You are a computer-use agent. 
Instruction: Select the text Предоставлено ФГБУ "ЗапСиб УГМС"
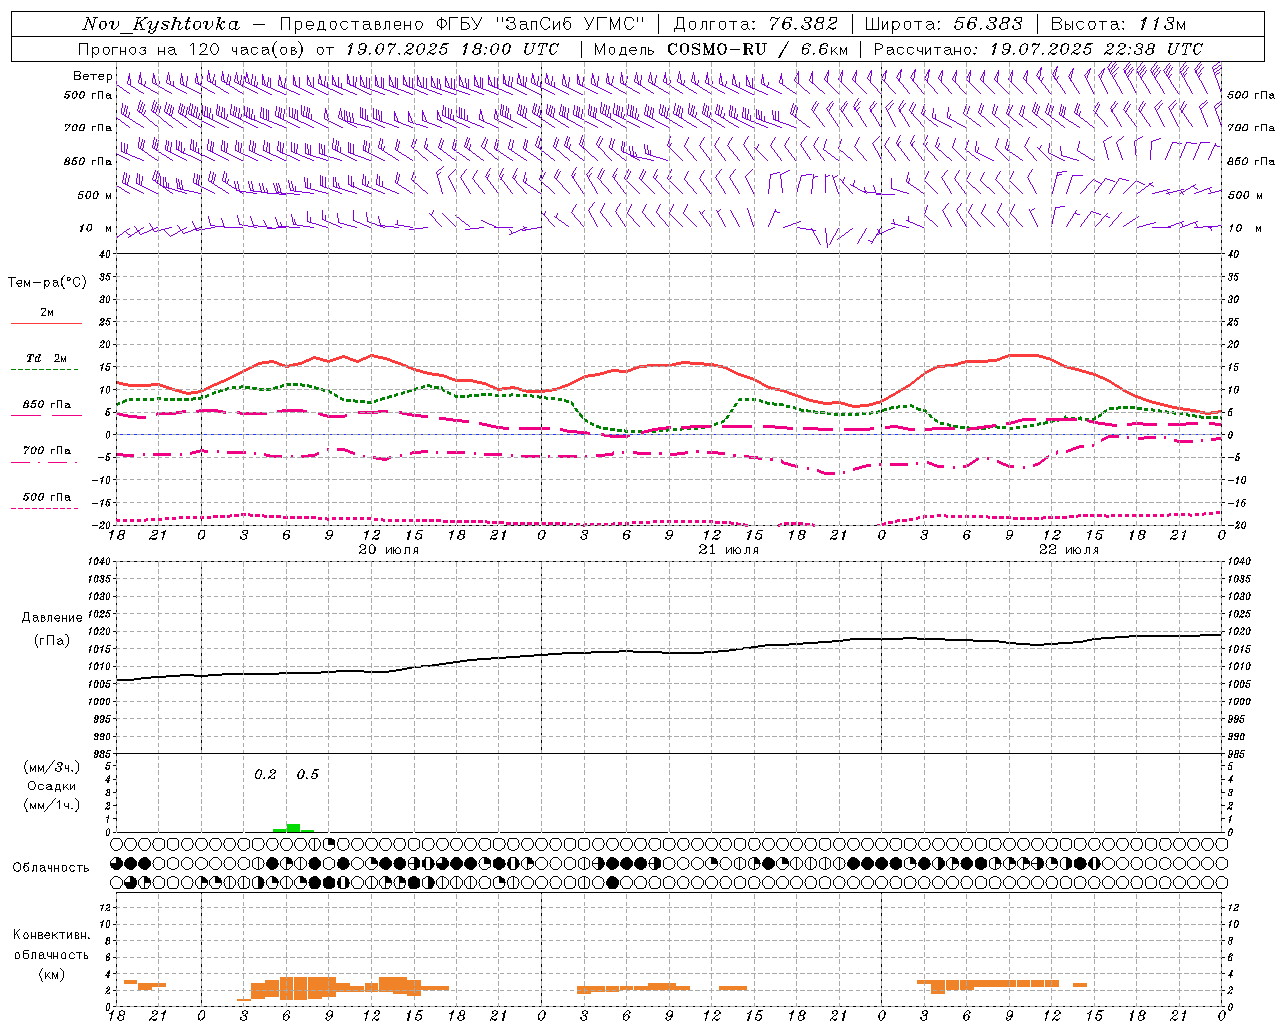[464, 24]
